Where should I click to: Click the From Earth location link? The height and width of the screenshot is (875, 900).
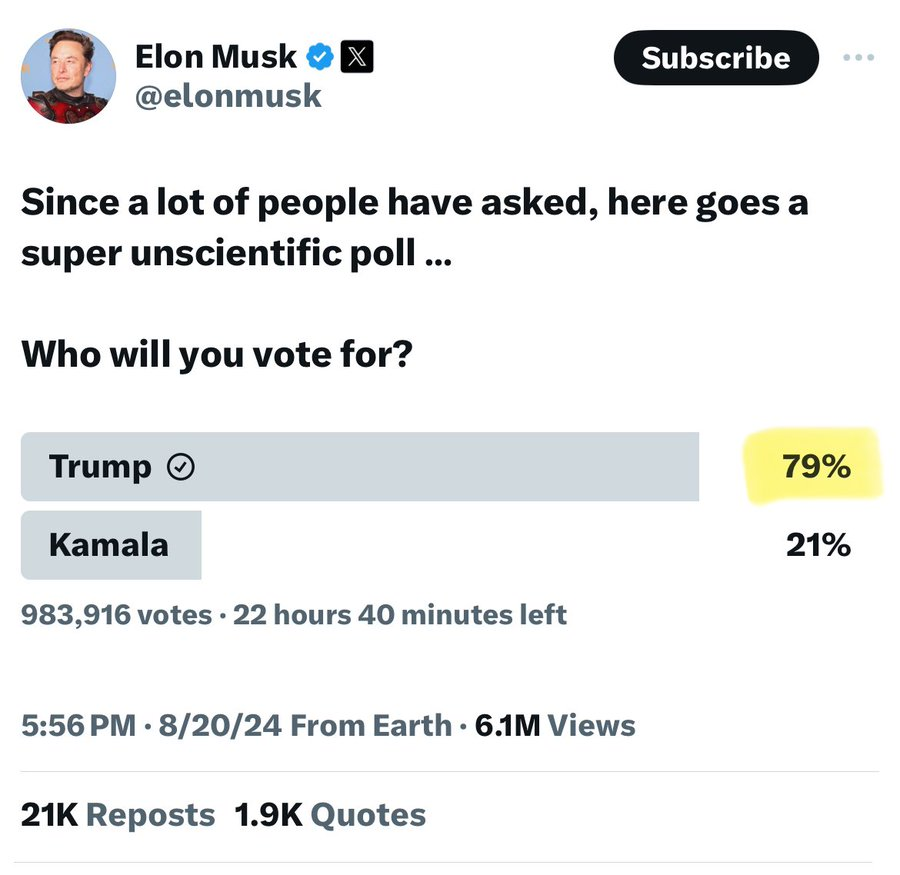click(x=370, y=725)
